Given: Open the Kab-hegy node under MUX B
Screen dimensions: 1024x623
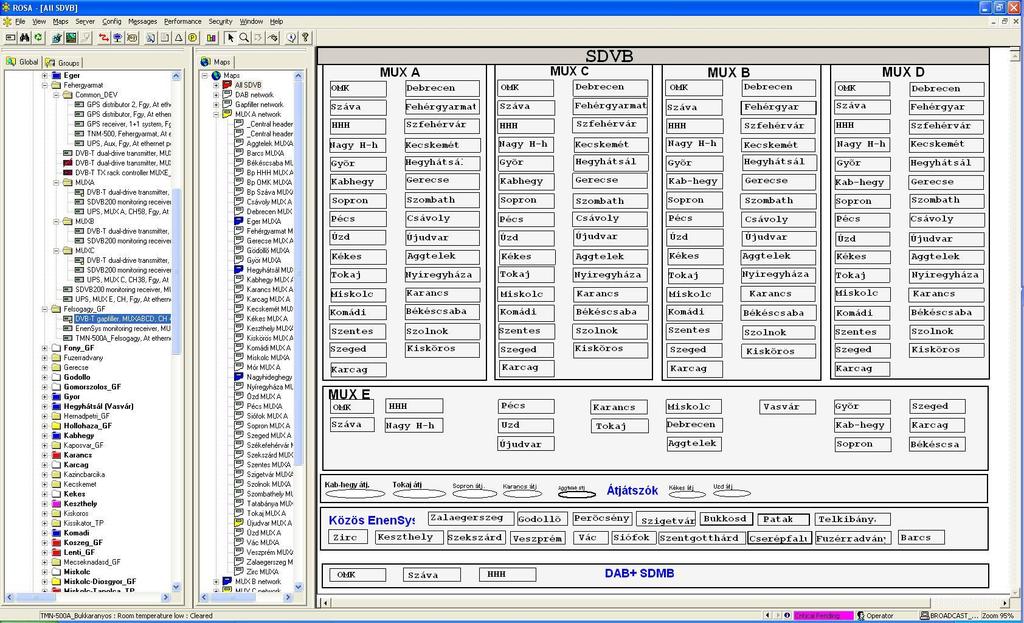Looking at the screenshot, I should [x=694, y=181].
